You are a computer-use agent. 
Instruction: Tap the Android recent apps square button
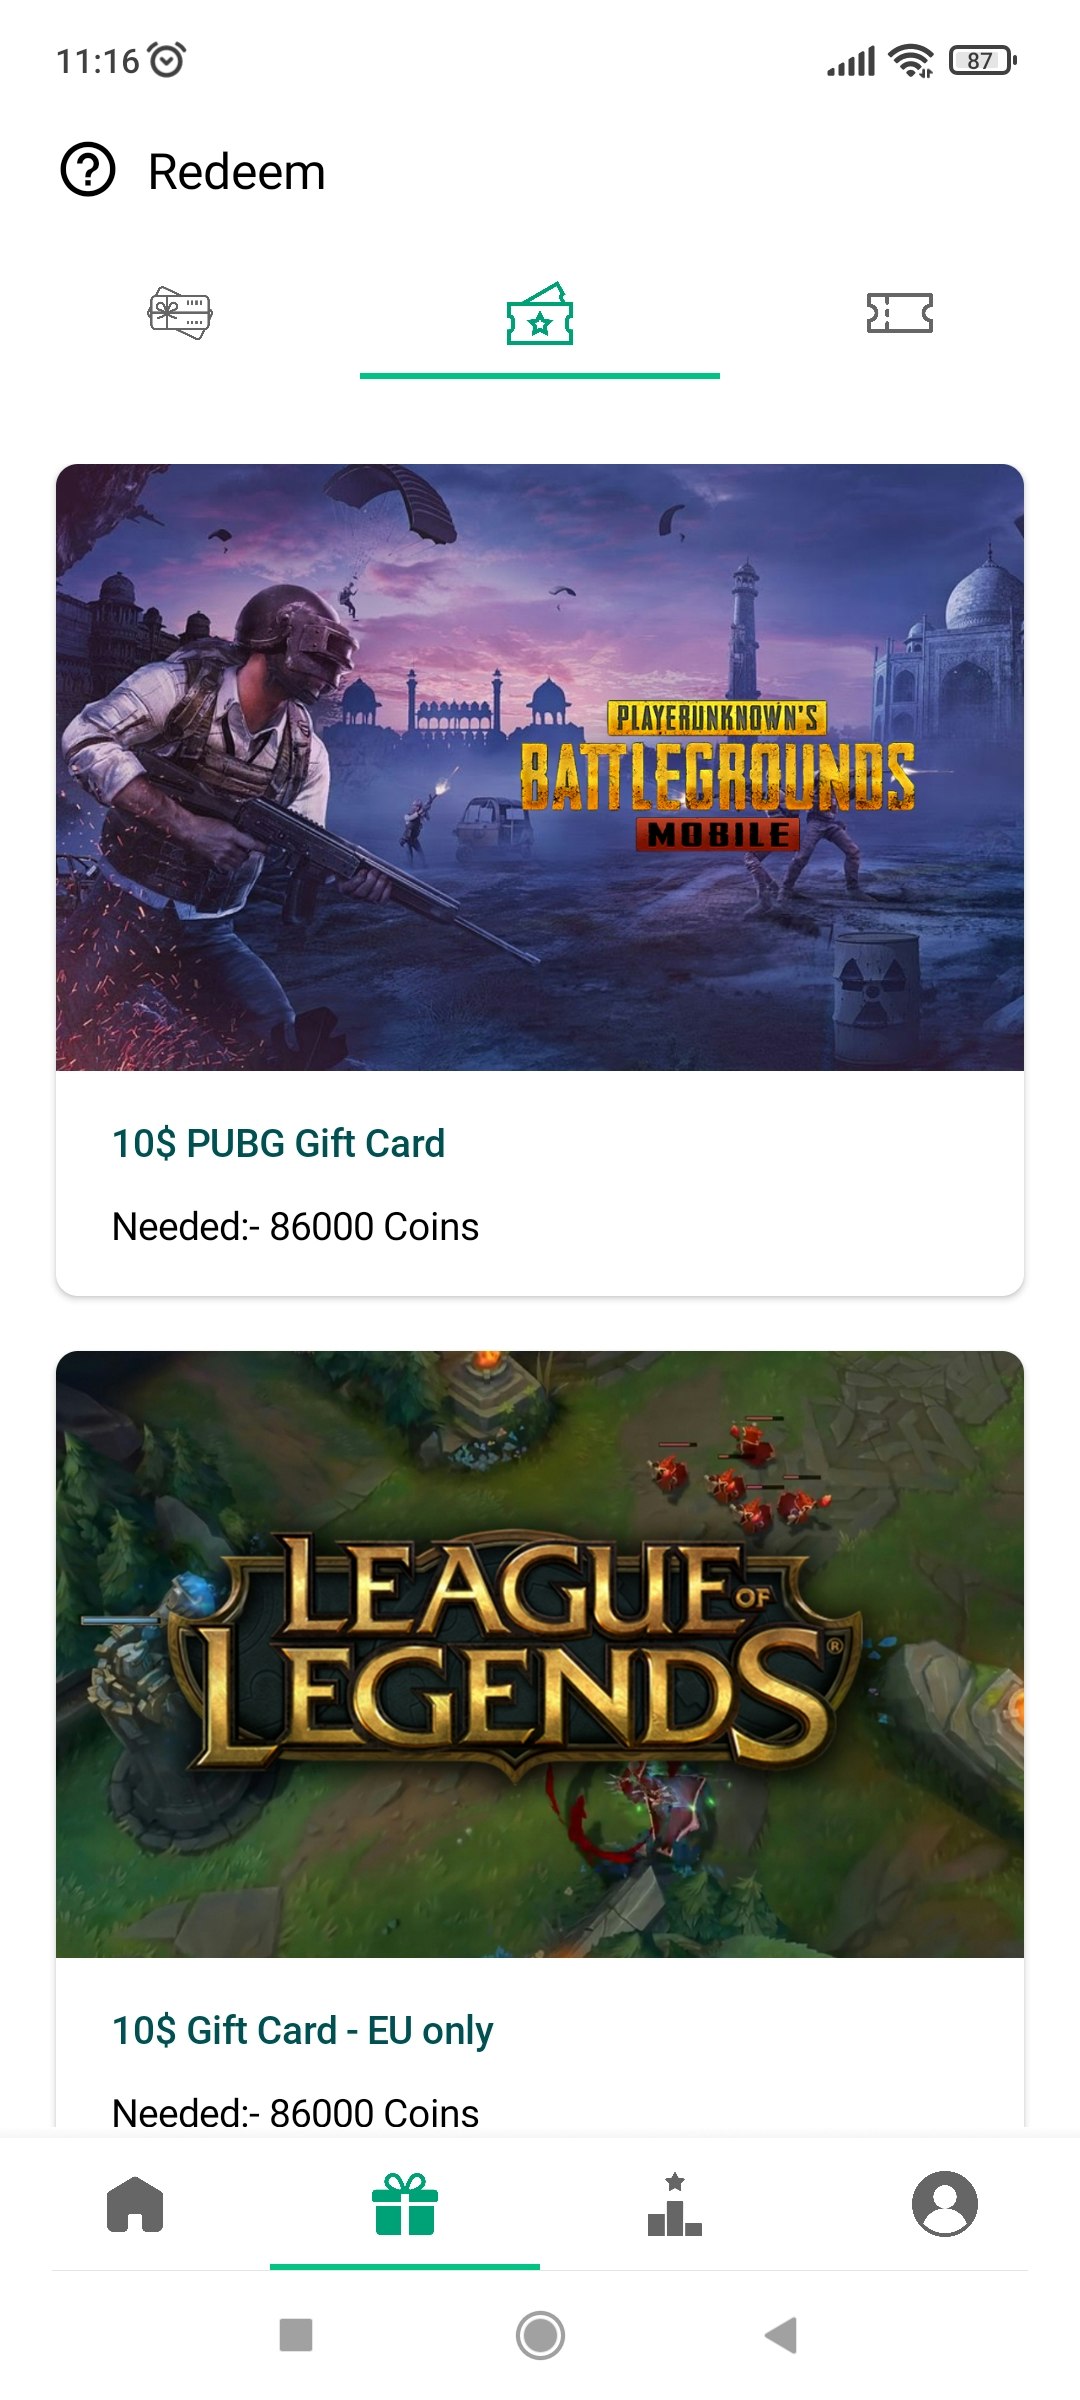coord(296,2336)
